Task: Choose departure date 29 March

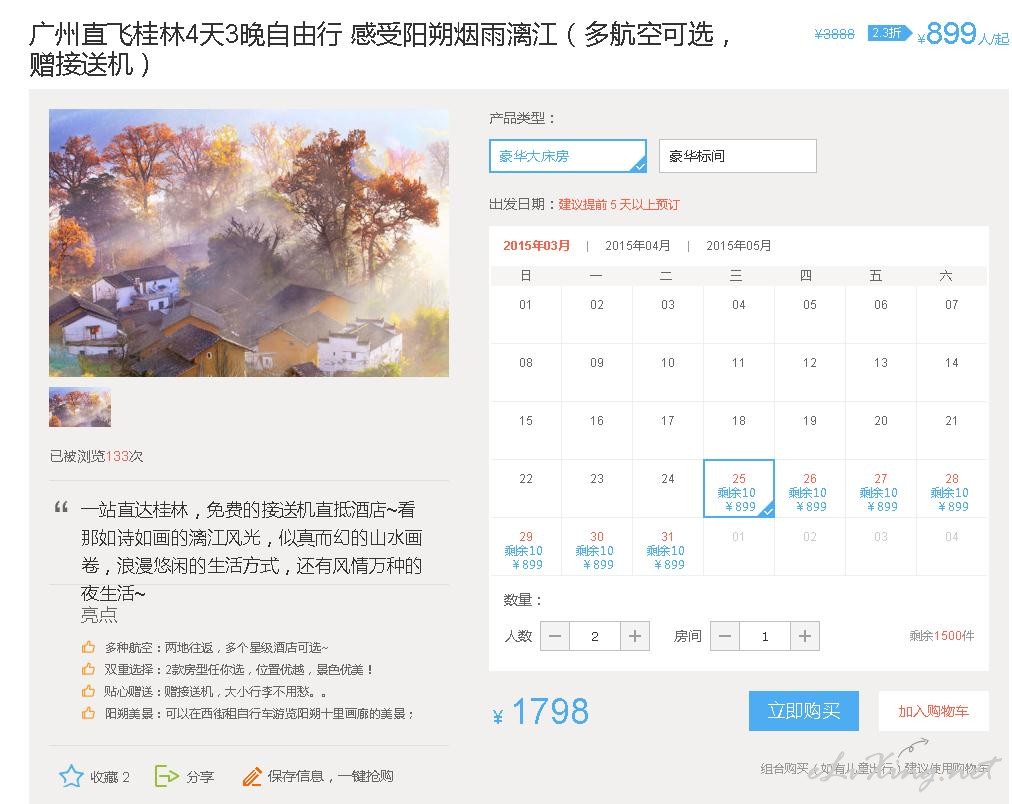Action: pyautogui.click(x=526, y=547)
